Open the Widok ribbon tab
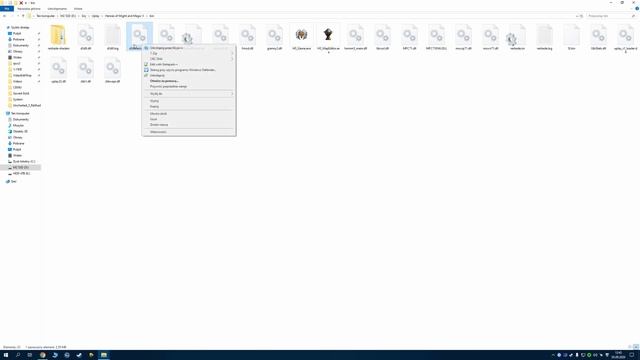 click(x=78, y=9)
